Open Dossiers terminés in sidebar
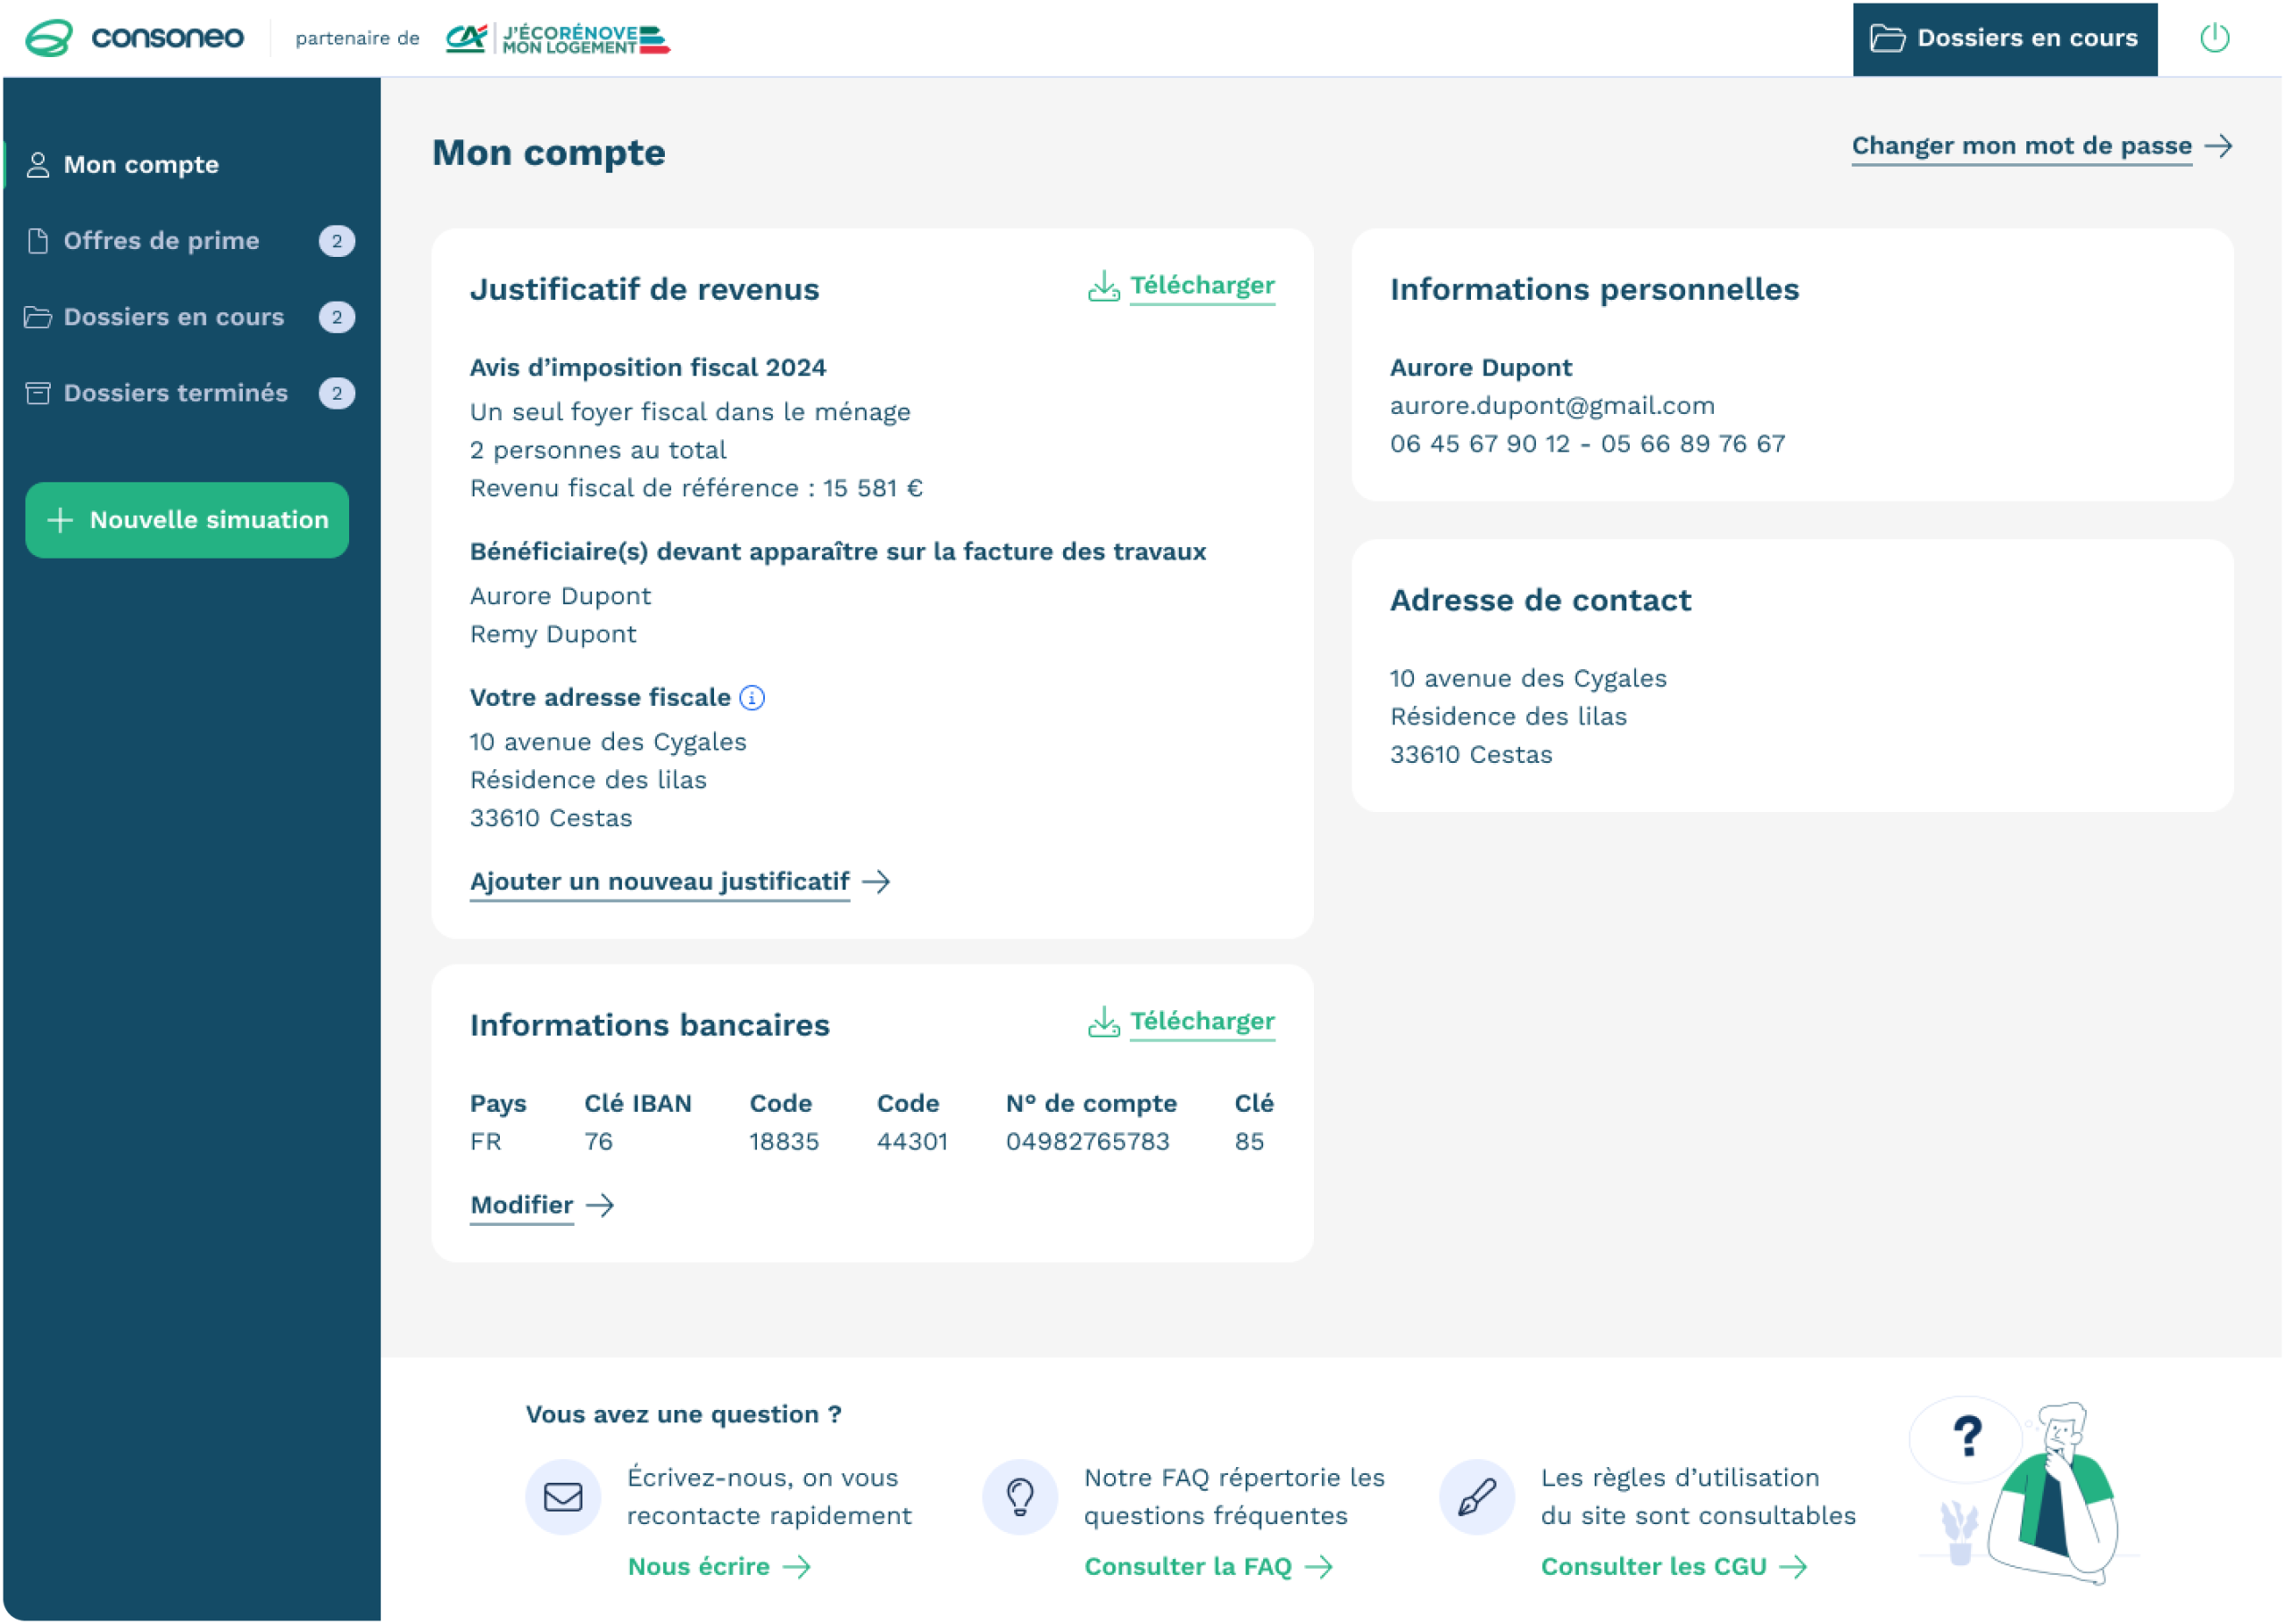 [175, 393]
